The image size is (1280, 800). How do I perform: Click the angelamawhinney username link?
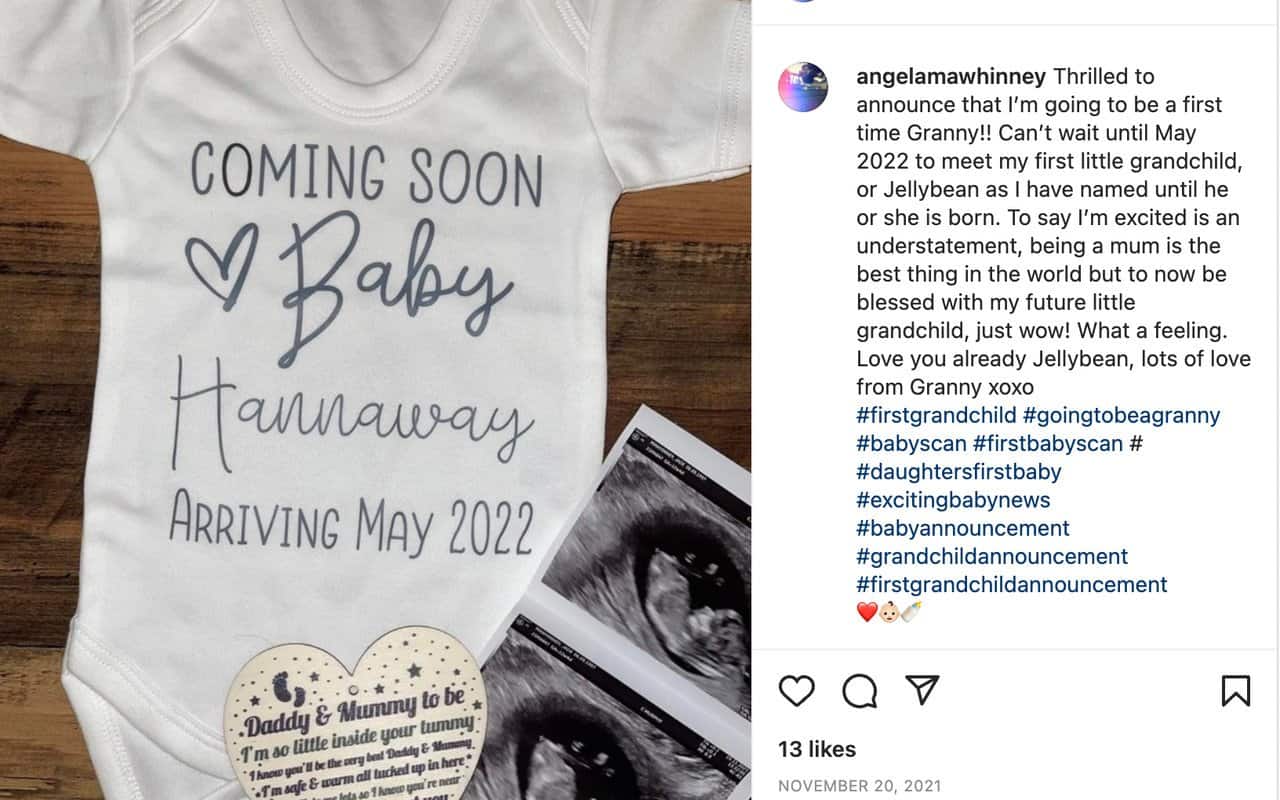(x=951, y=77)
